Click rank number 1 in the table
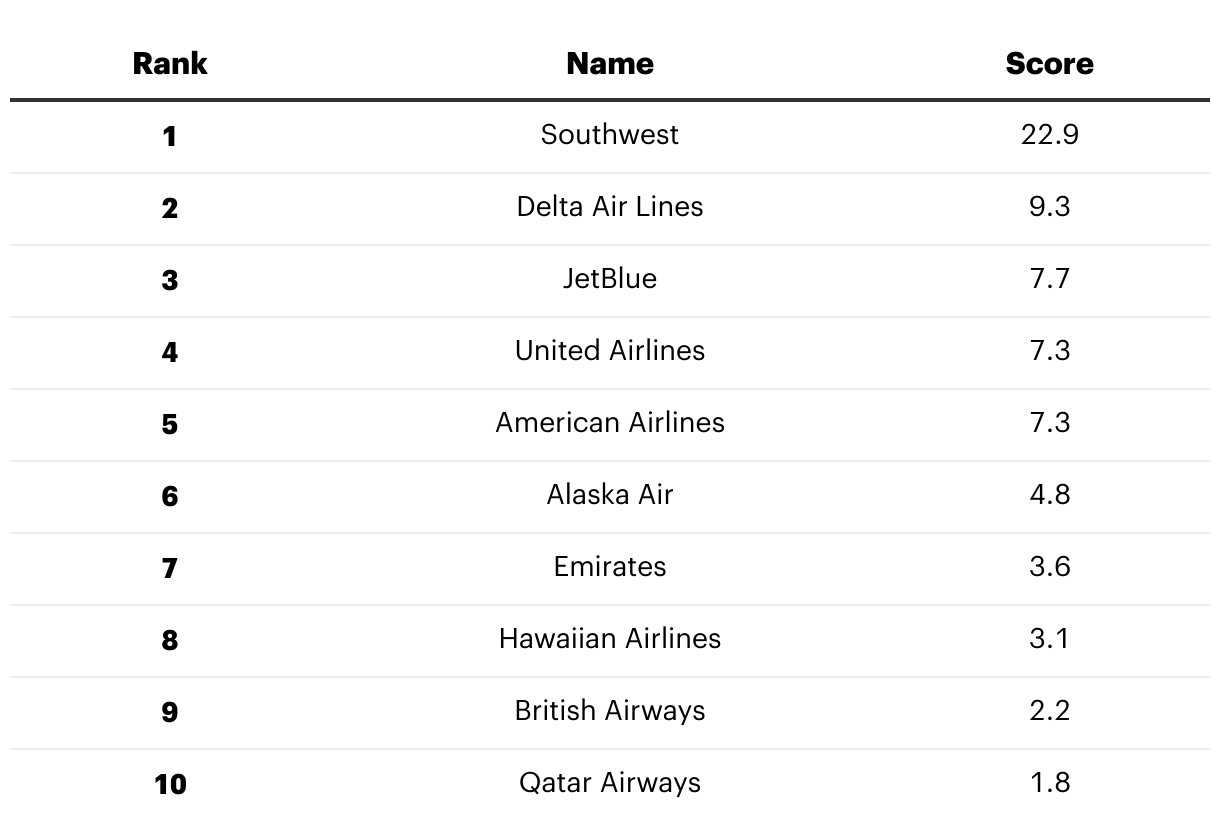The height and width of the screenshot is (830, 1220). tap(170, 137)
